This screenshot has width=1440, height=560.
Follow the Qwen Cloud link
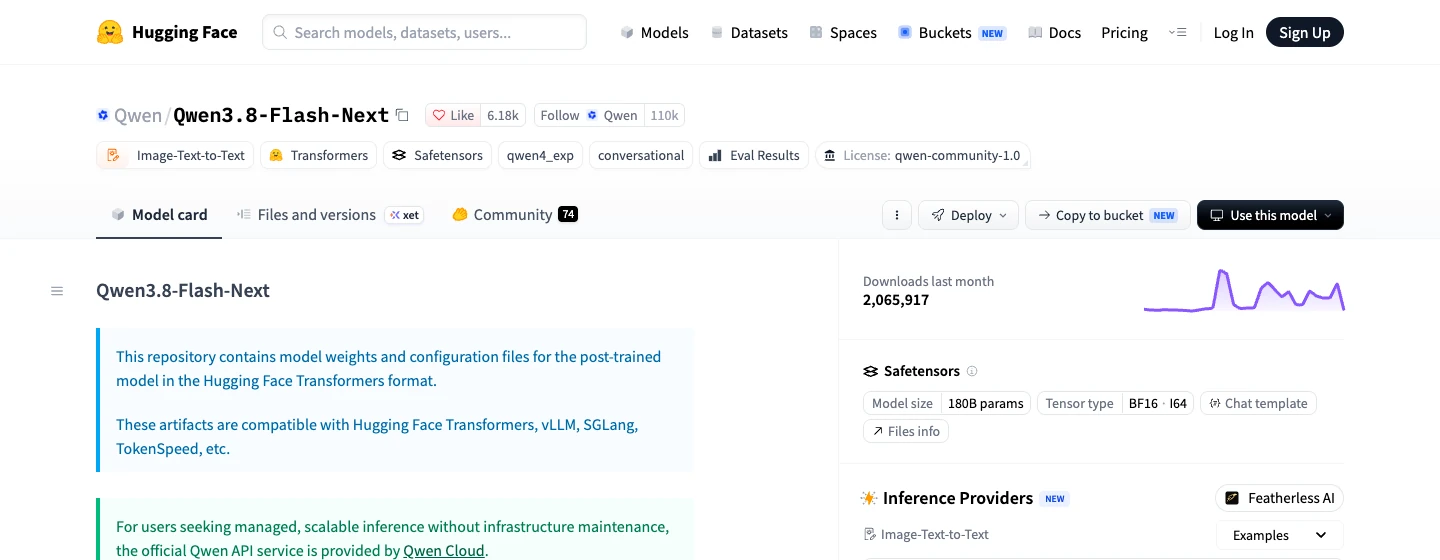click(x=444, y=551)
